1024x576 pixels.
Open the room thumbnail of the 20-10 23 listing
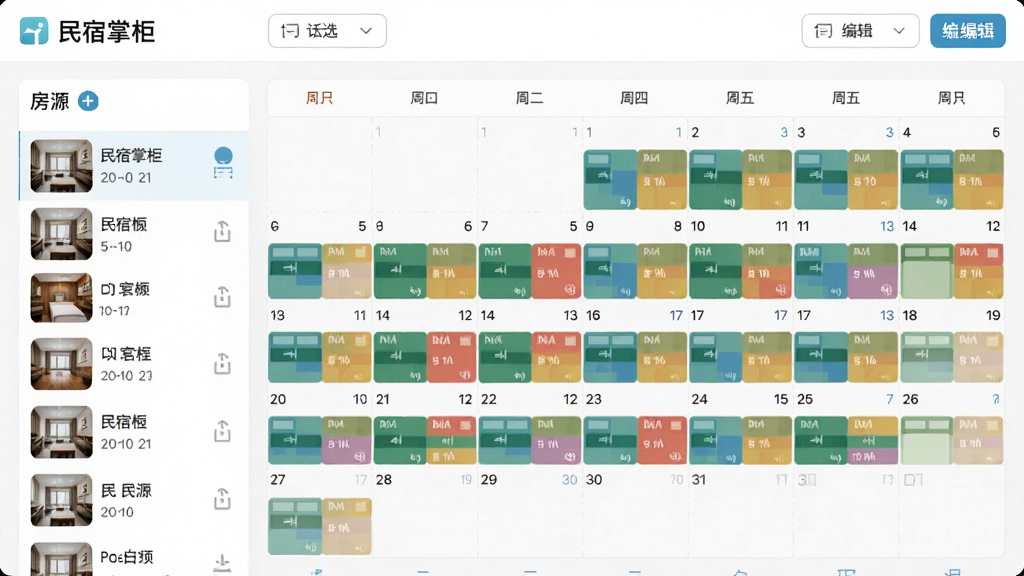(x=61, y=364)
